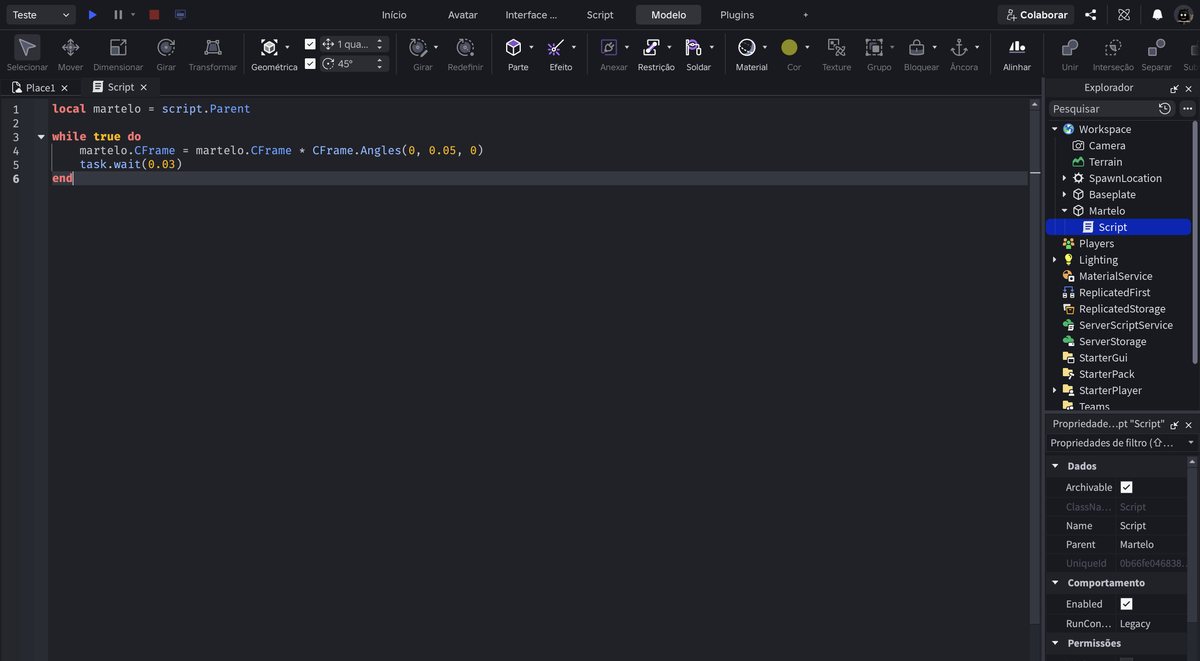1200x661 pixels.
Task: Switch to the Plugins tab
Action: pos(737,15)
